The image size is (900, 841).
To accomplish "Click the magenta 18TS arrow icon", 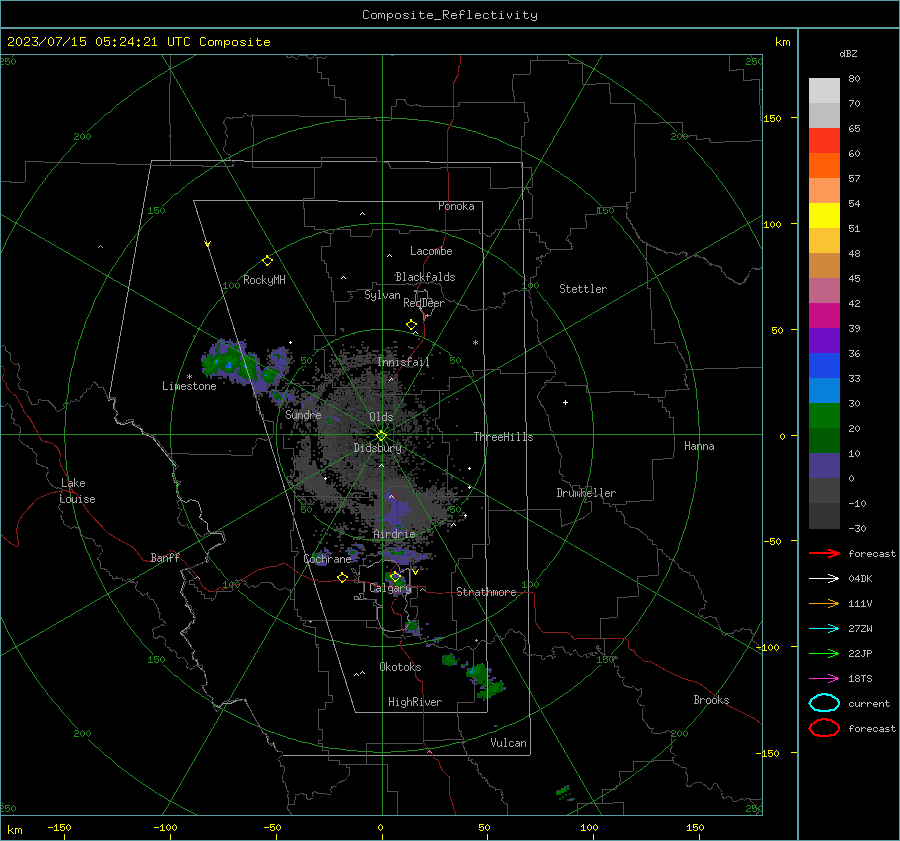I will [x=824, y=679].
